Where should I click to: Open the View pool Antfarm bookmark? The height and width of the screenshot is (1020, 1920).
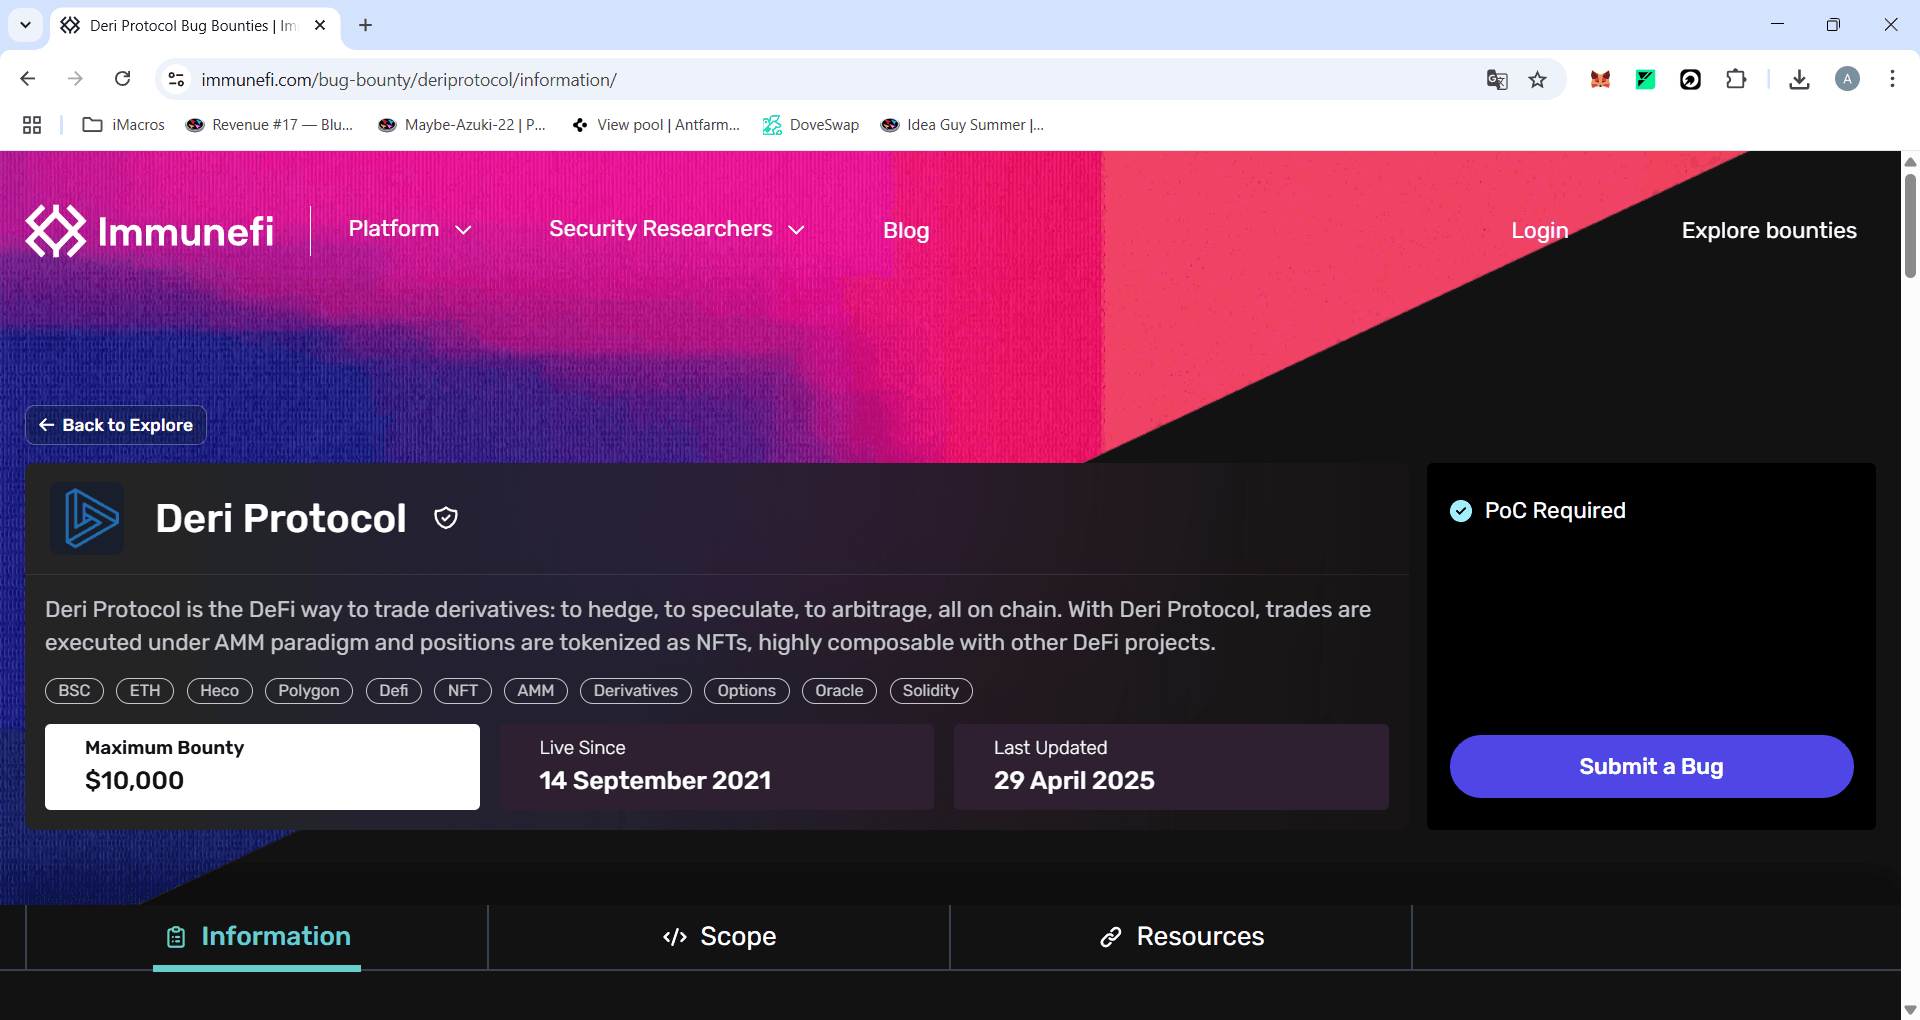[656, 125]
